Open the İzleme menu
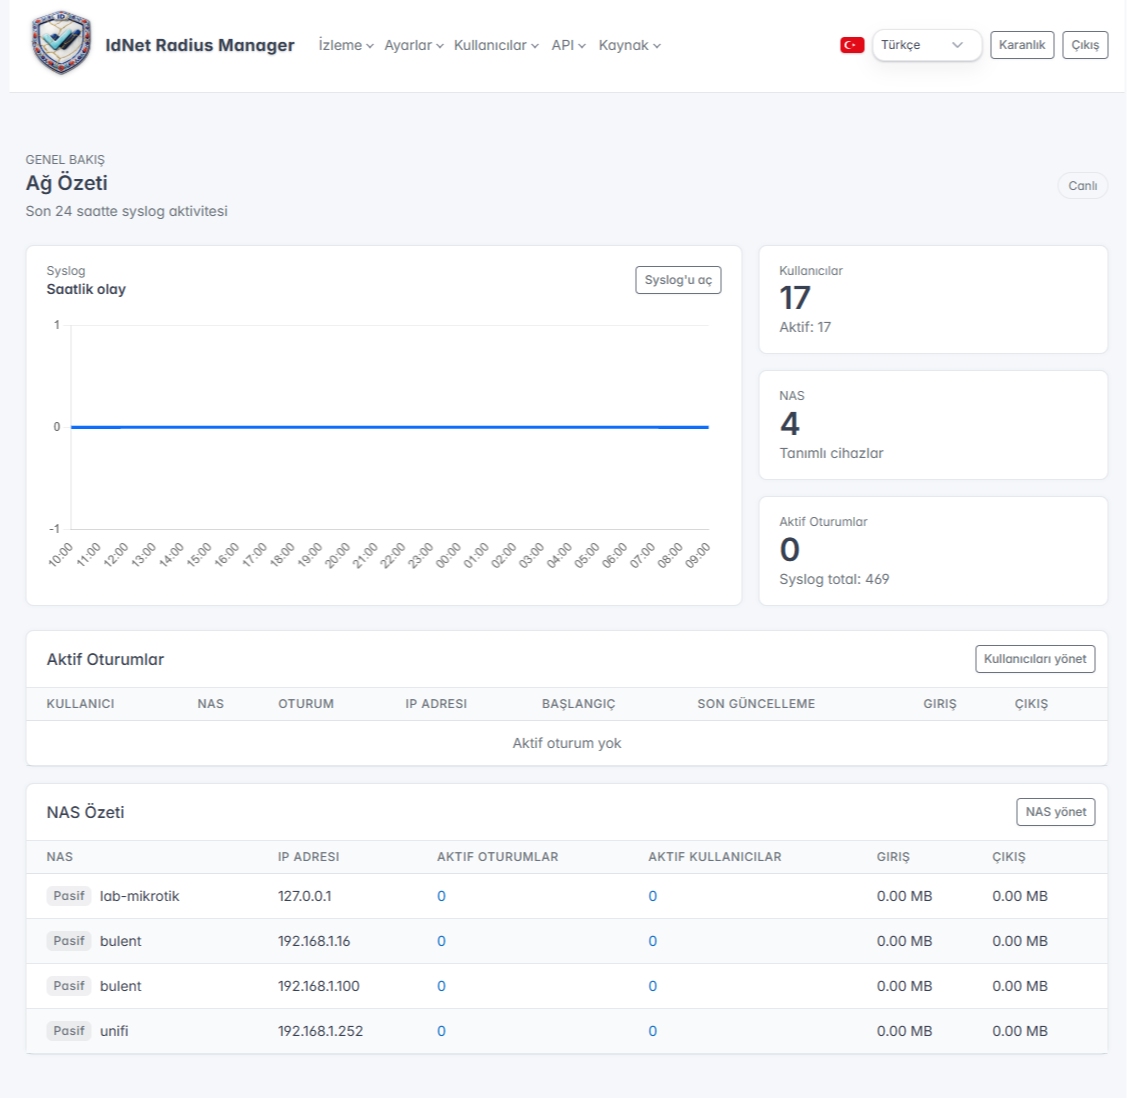This screenshot has height=1098, width=1127. [345, 45]
